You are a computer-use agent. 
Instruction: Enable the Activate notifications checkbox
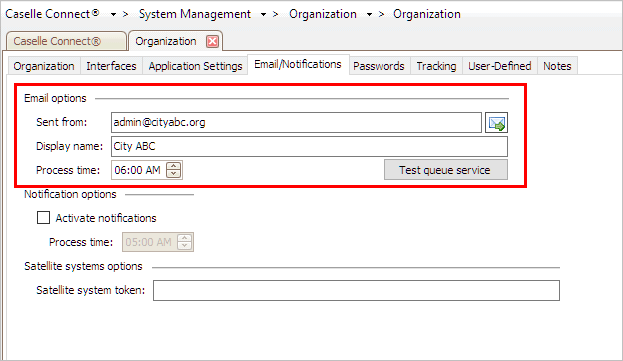pos(43,218)
